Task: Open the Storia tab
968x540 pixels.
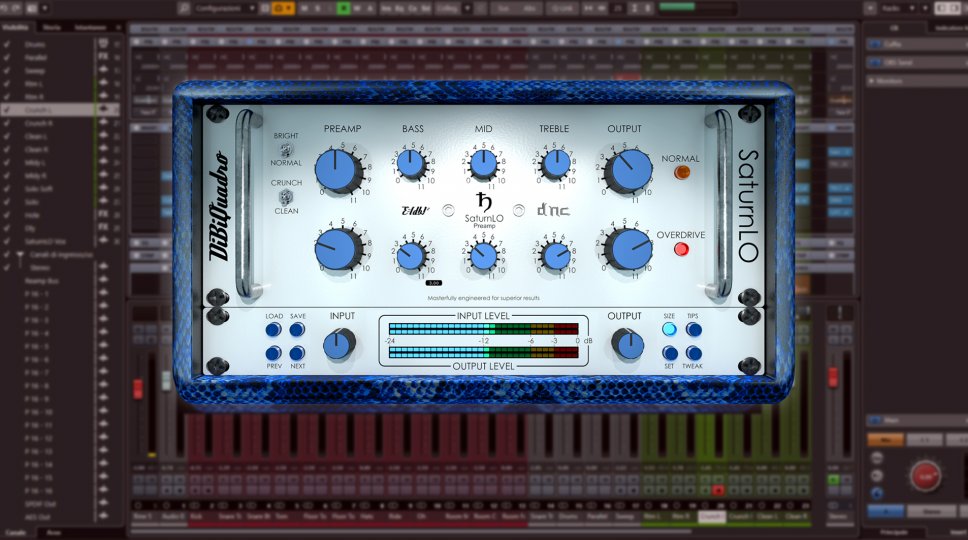Action: [x=51, y=27]
